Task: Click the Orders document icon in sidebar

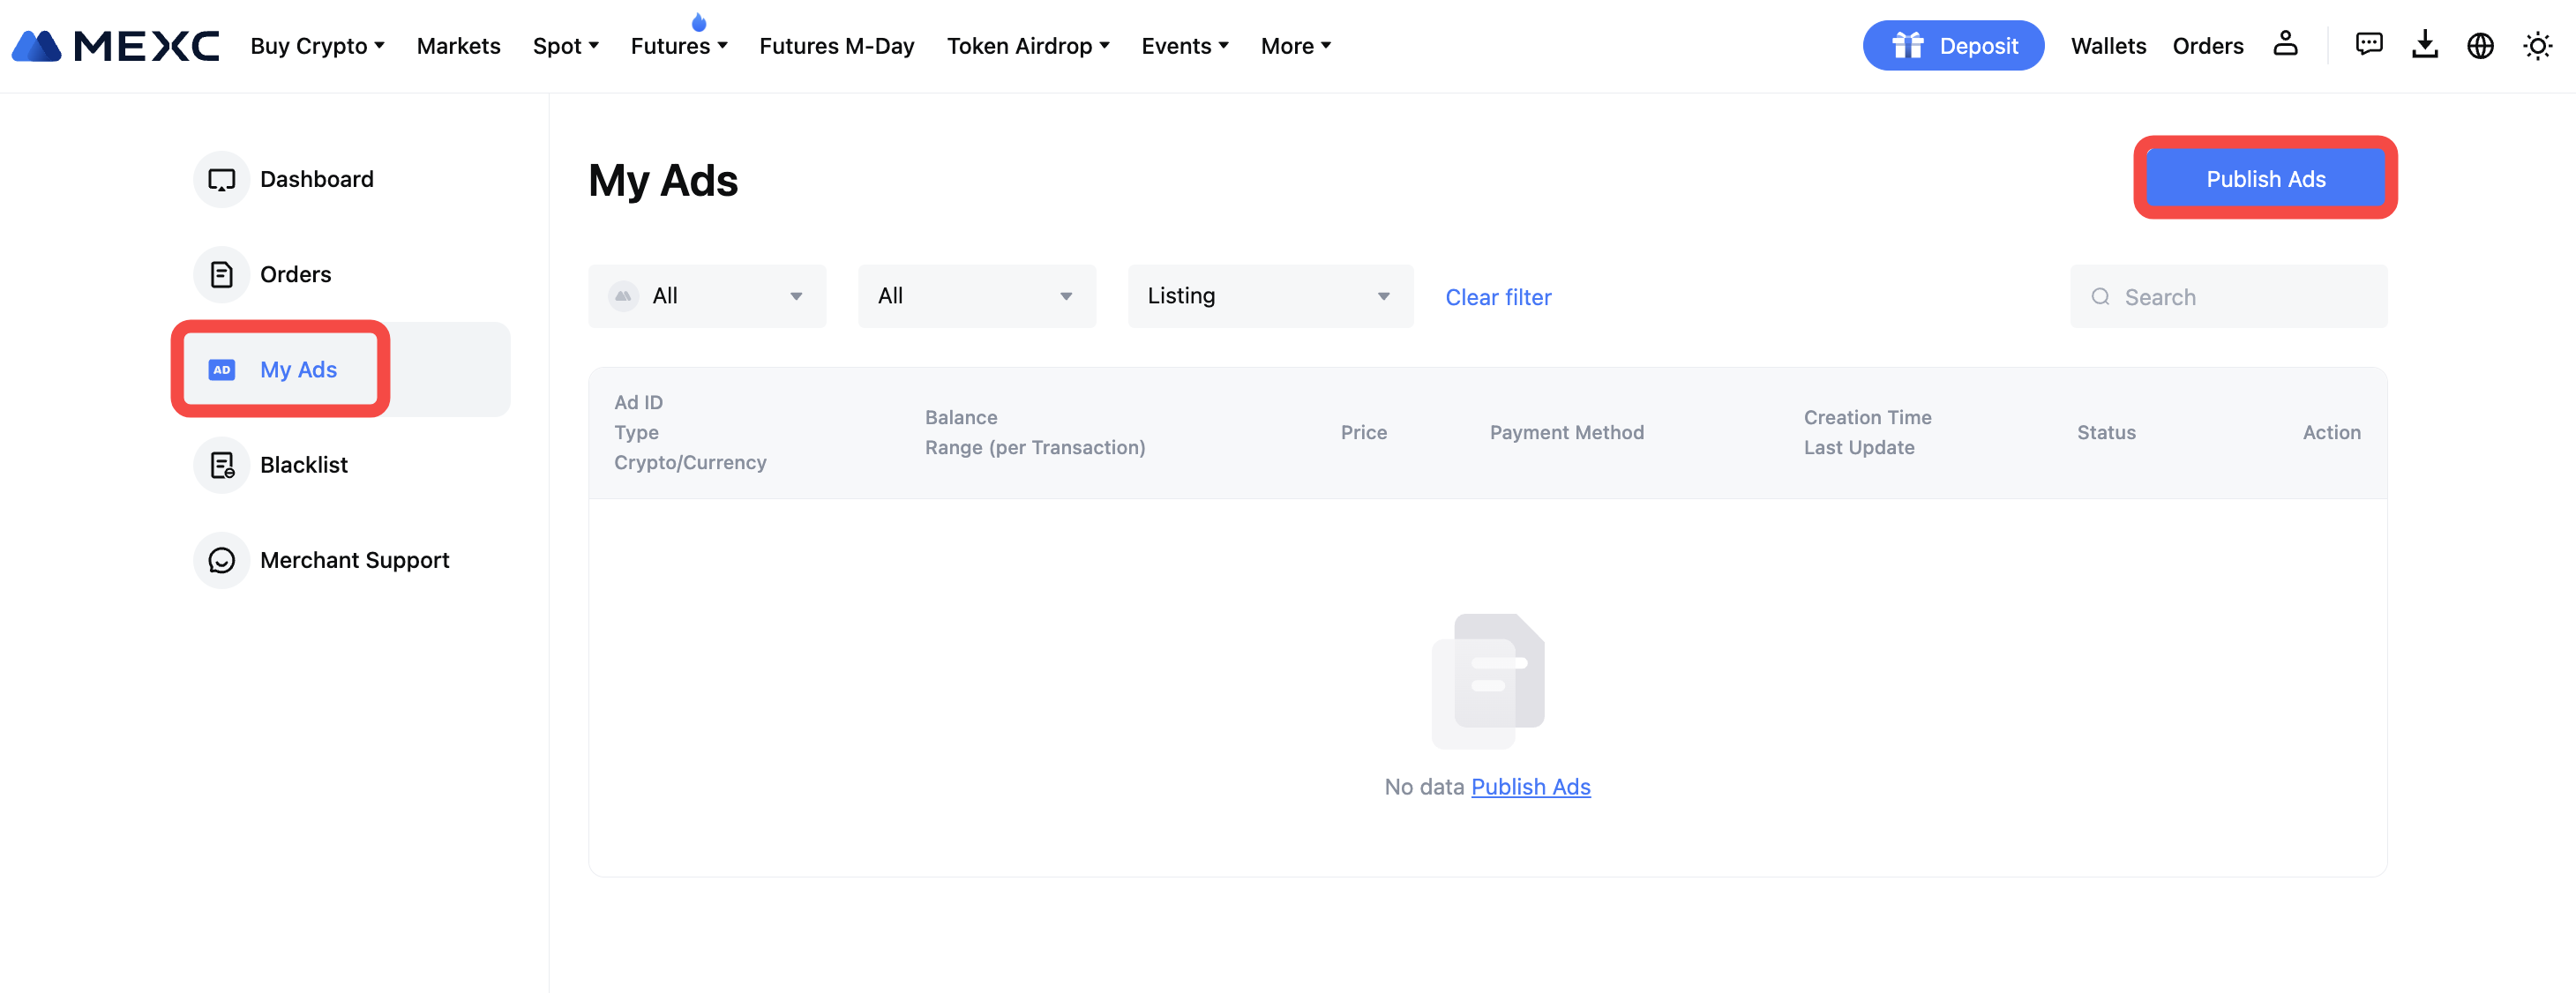Action: [x=221, y=274]
